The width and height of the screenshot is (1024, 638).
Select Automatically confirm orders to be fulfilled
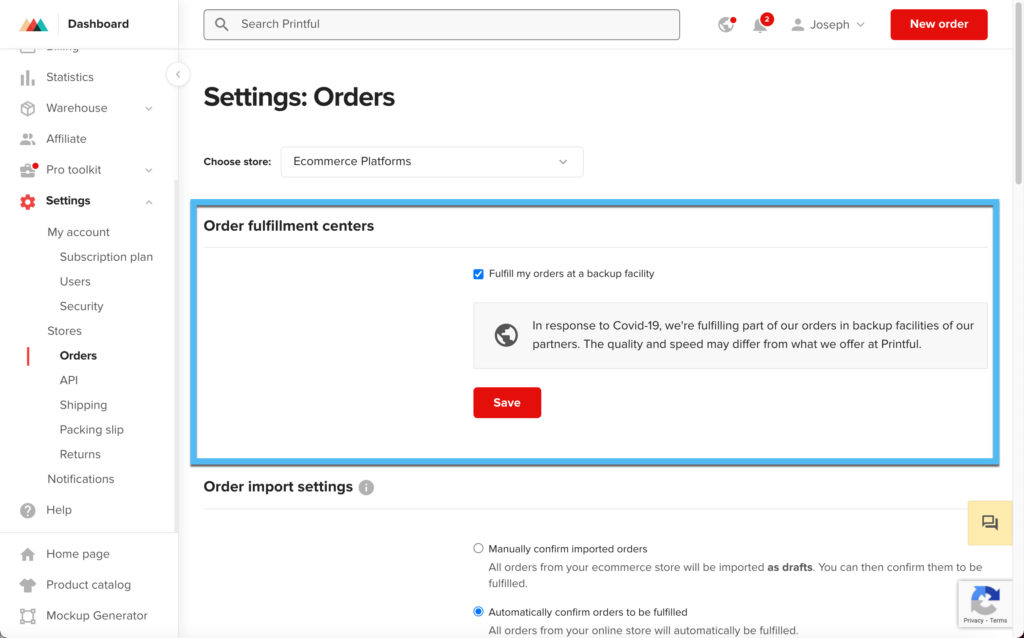[479, 612]
